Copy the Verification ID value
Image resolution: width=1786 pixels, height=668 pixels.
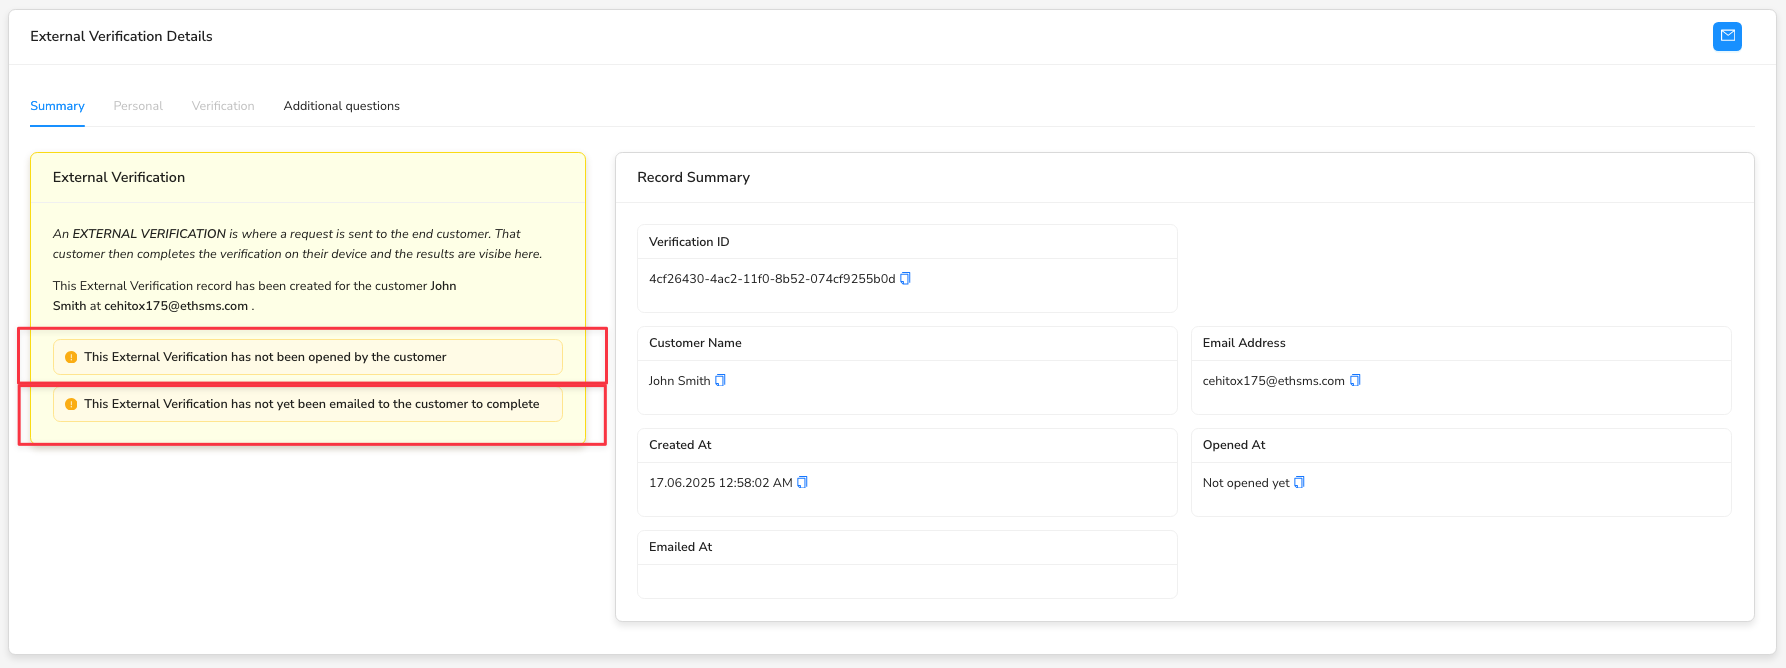click(x=905, y=279)
